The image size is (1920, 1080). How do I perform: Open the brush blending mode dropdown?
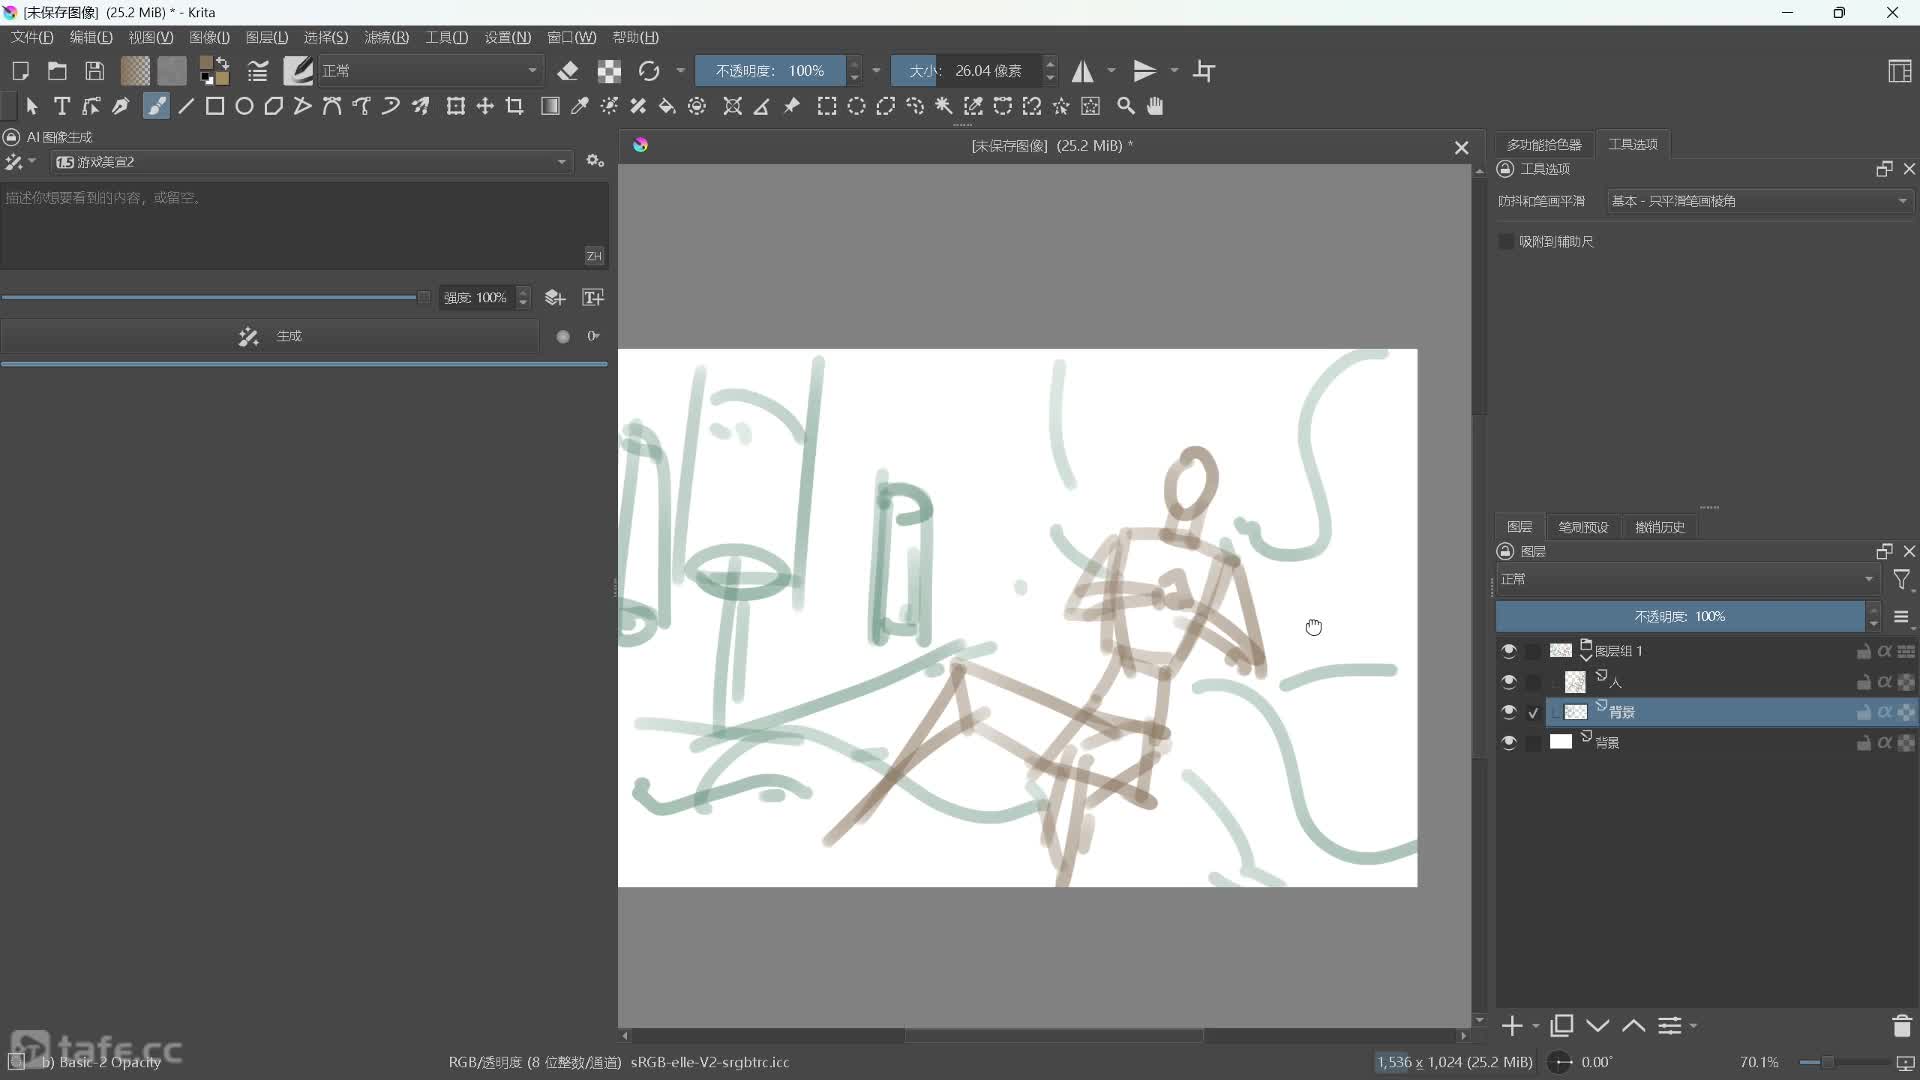point(430,71)
